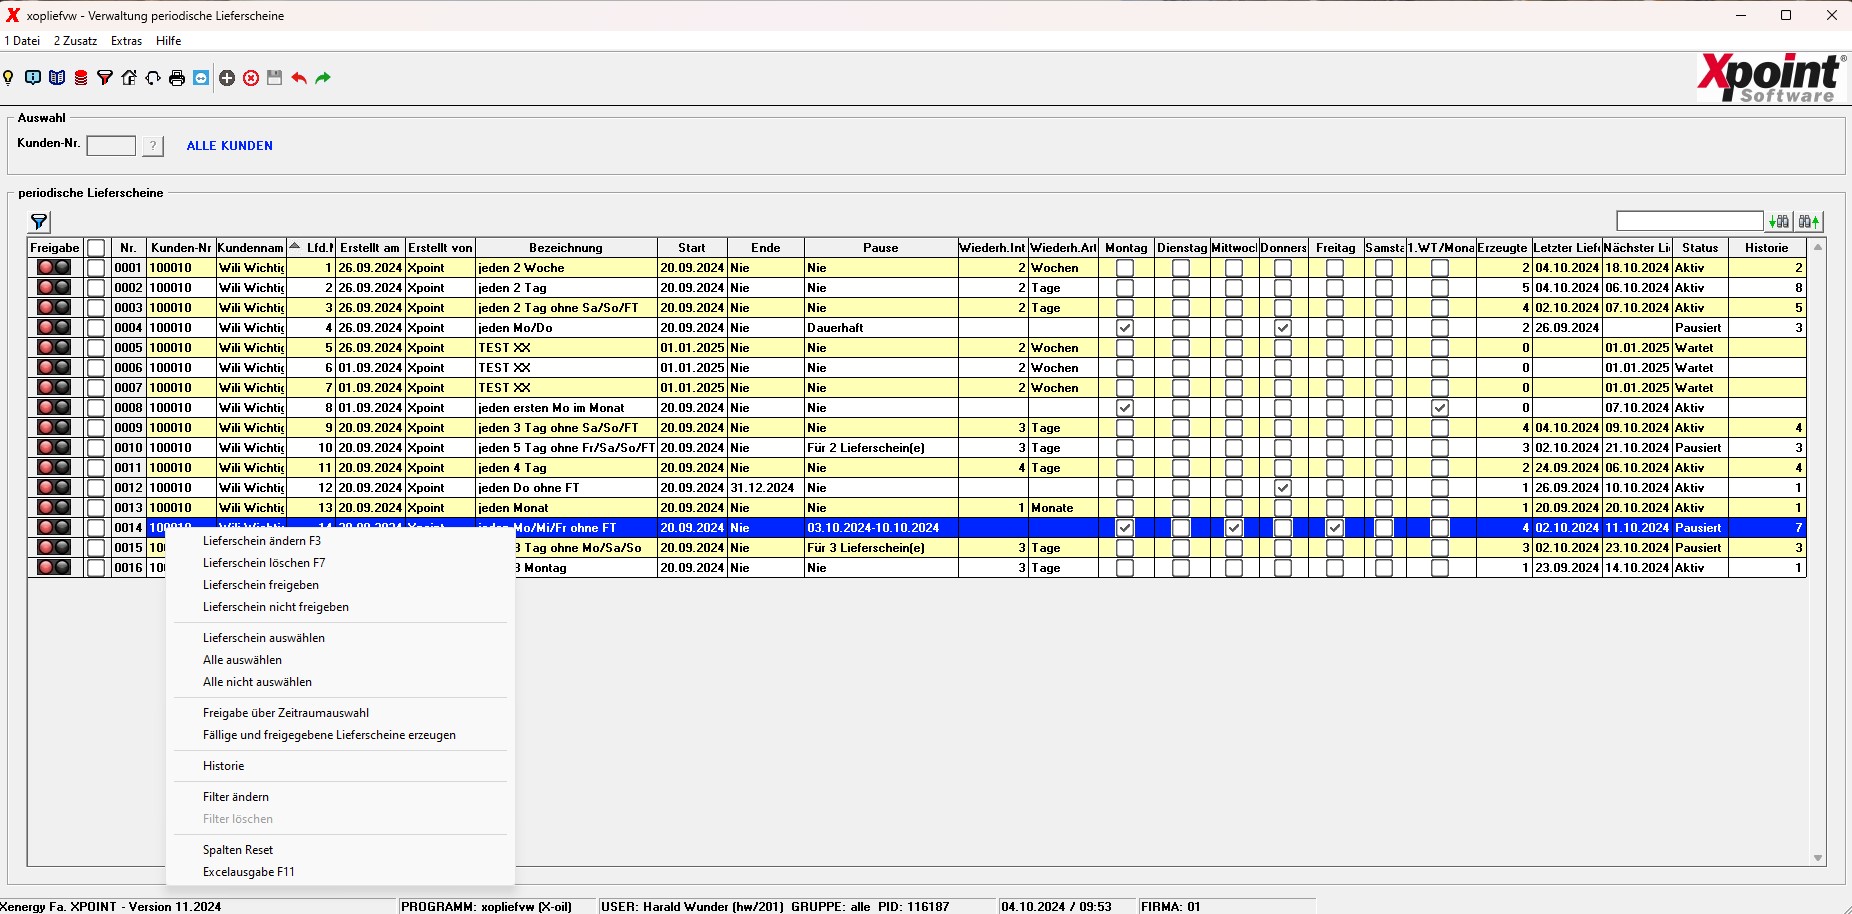
Task: Choose 'Alle auswählen' in context menu
Action: 242,660
